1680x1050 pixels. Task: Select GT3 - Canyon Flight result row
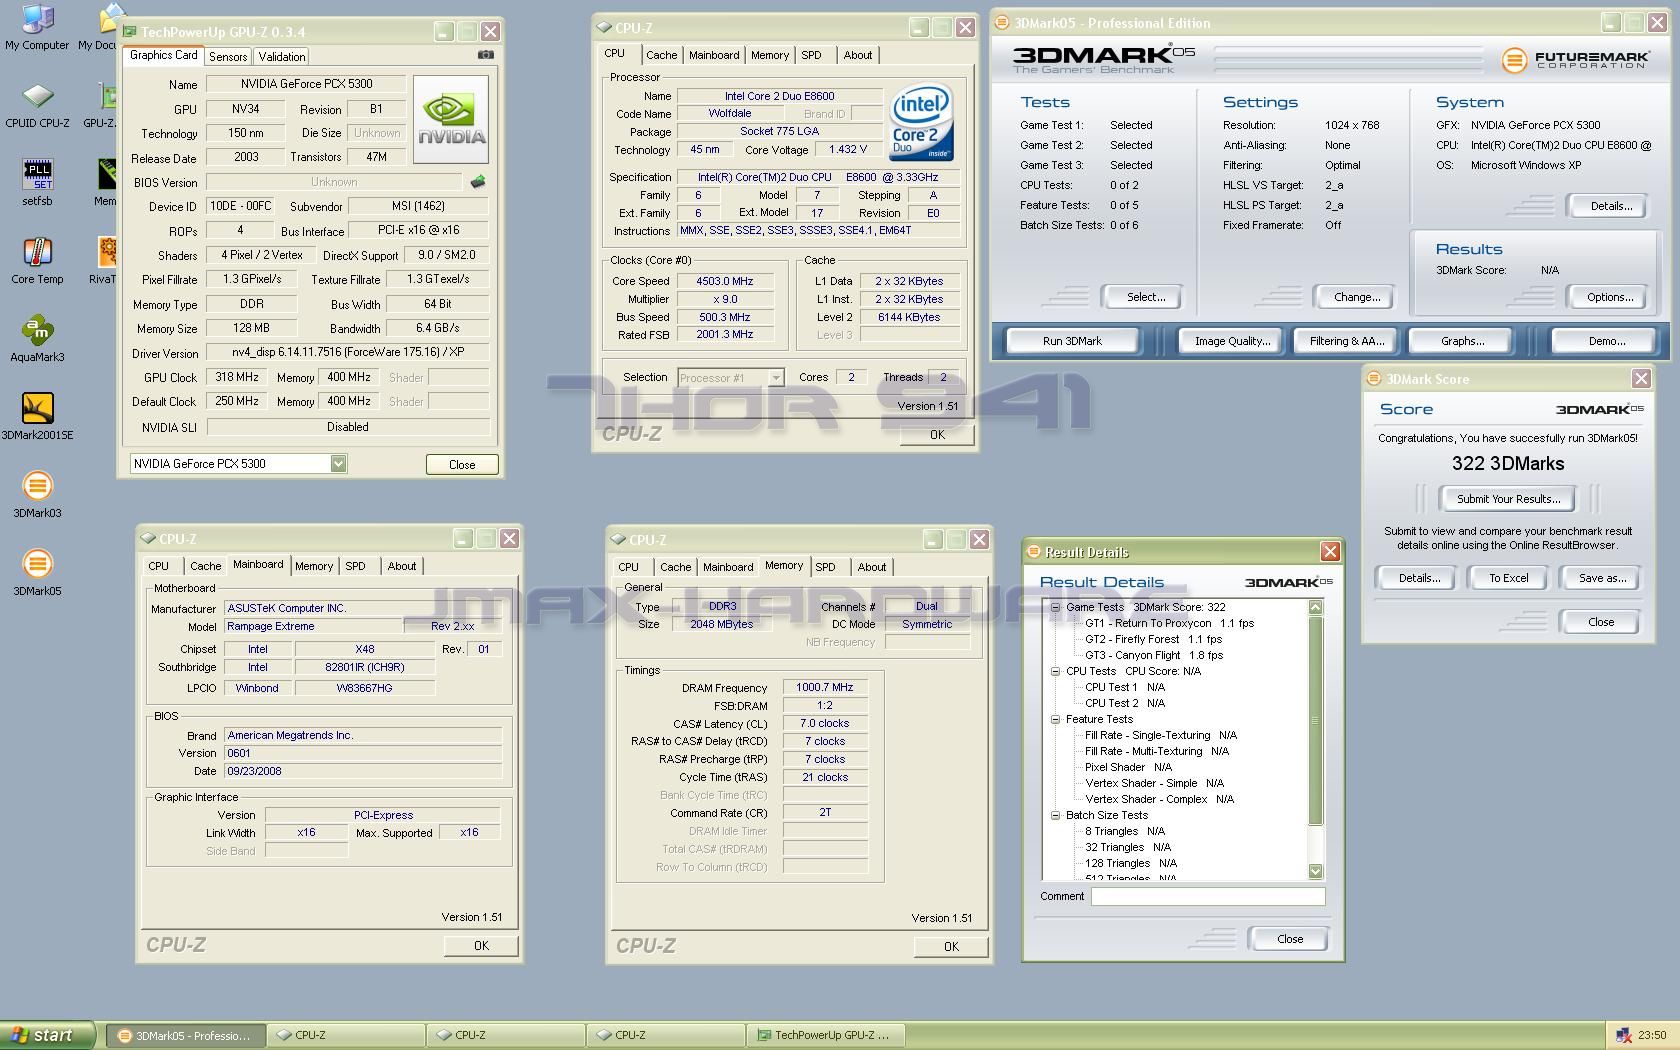[1154, 655]
